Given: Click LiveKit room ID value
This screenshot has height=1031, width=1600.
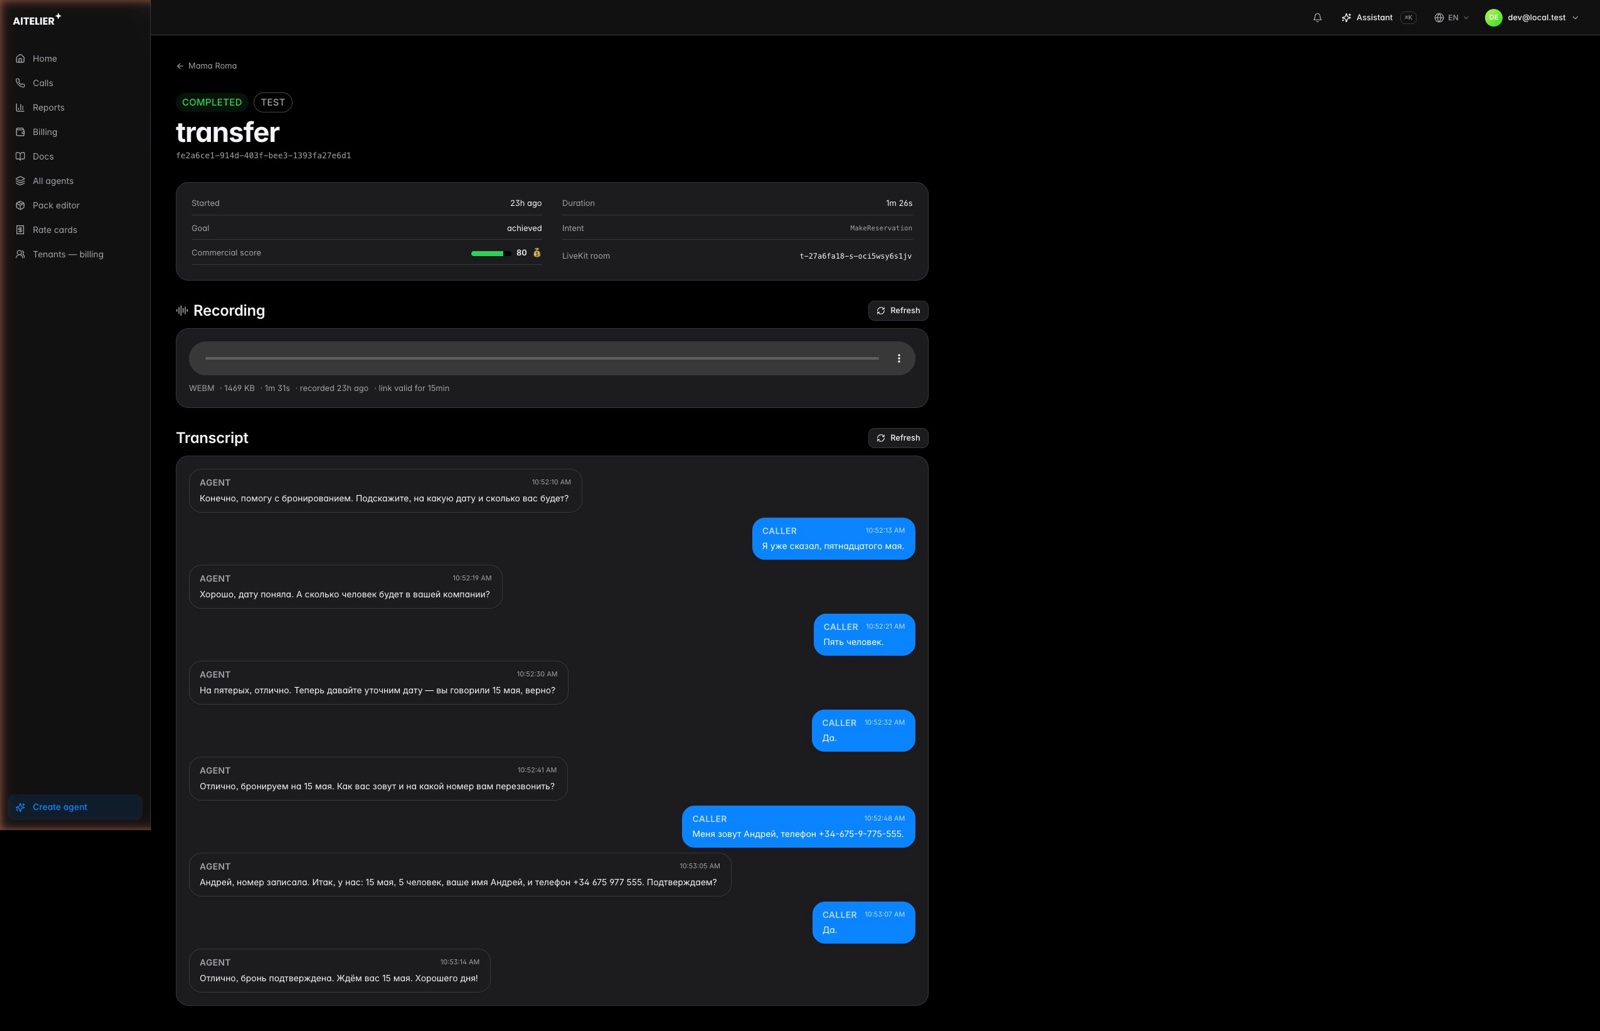Looking at the screenshot, I should coord(856,256).
